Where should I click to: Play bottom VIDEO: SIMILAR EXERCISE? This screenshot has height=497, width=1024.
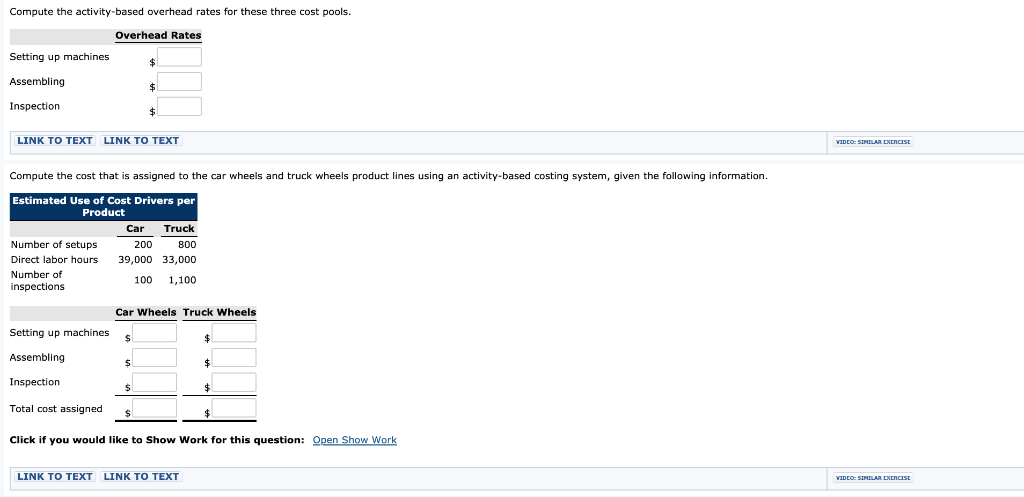[872, 478]
